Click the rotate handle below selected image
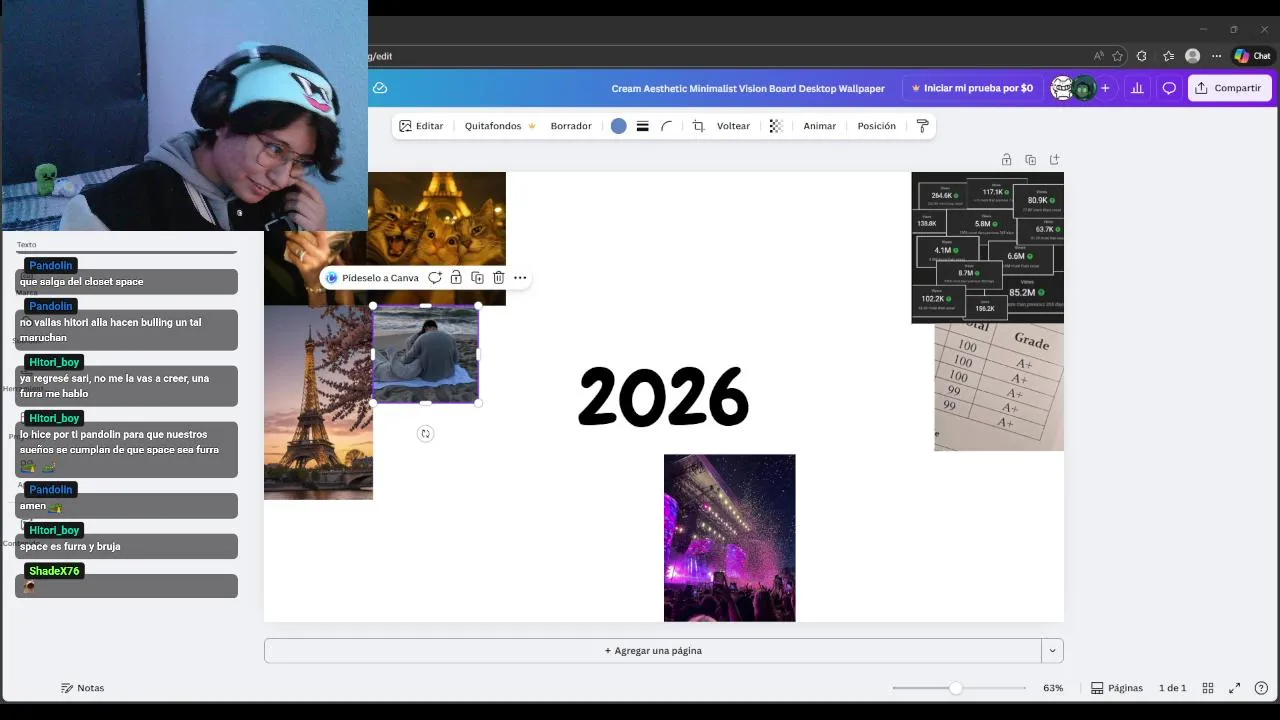Screen dimensions: 1280x720 point(425,433)
